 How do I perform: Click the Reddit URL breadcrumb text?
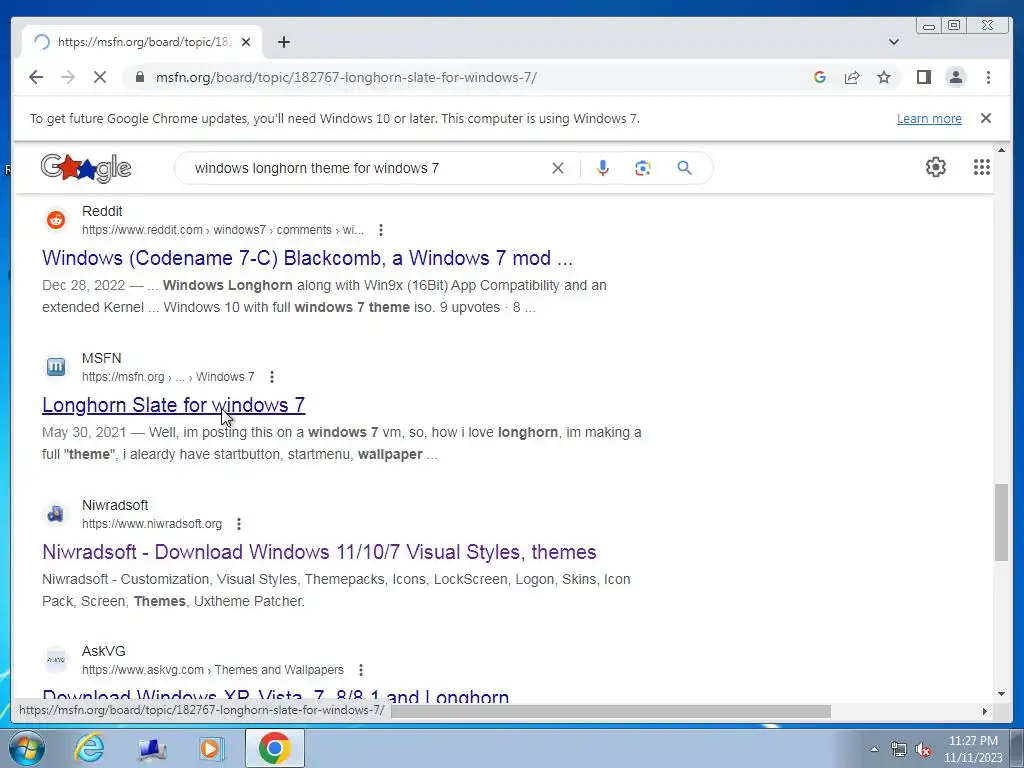point(223,230)
